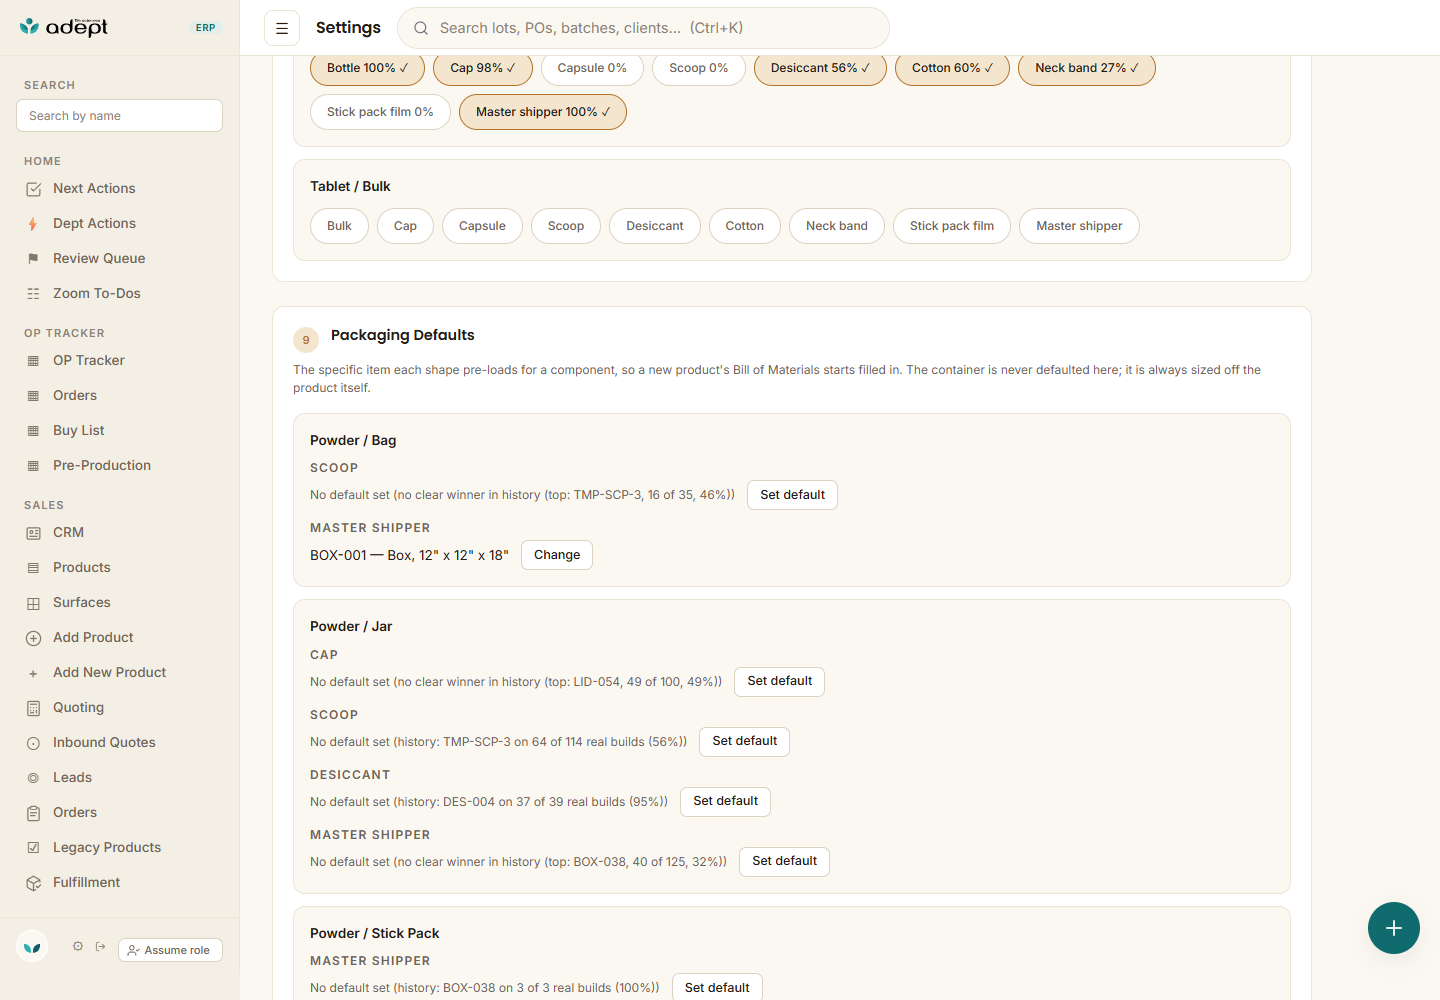Toggle the 'Neck band 27%' chip
Image resolution: width=1440 pixels, height=1000 pixels.
point(1087,68)
